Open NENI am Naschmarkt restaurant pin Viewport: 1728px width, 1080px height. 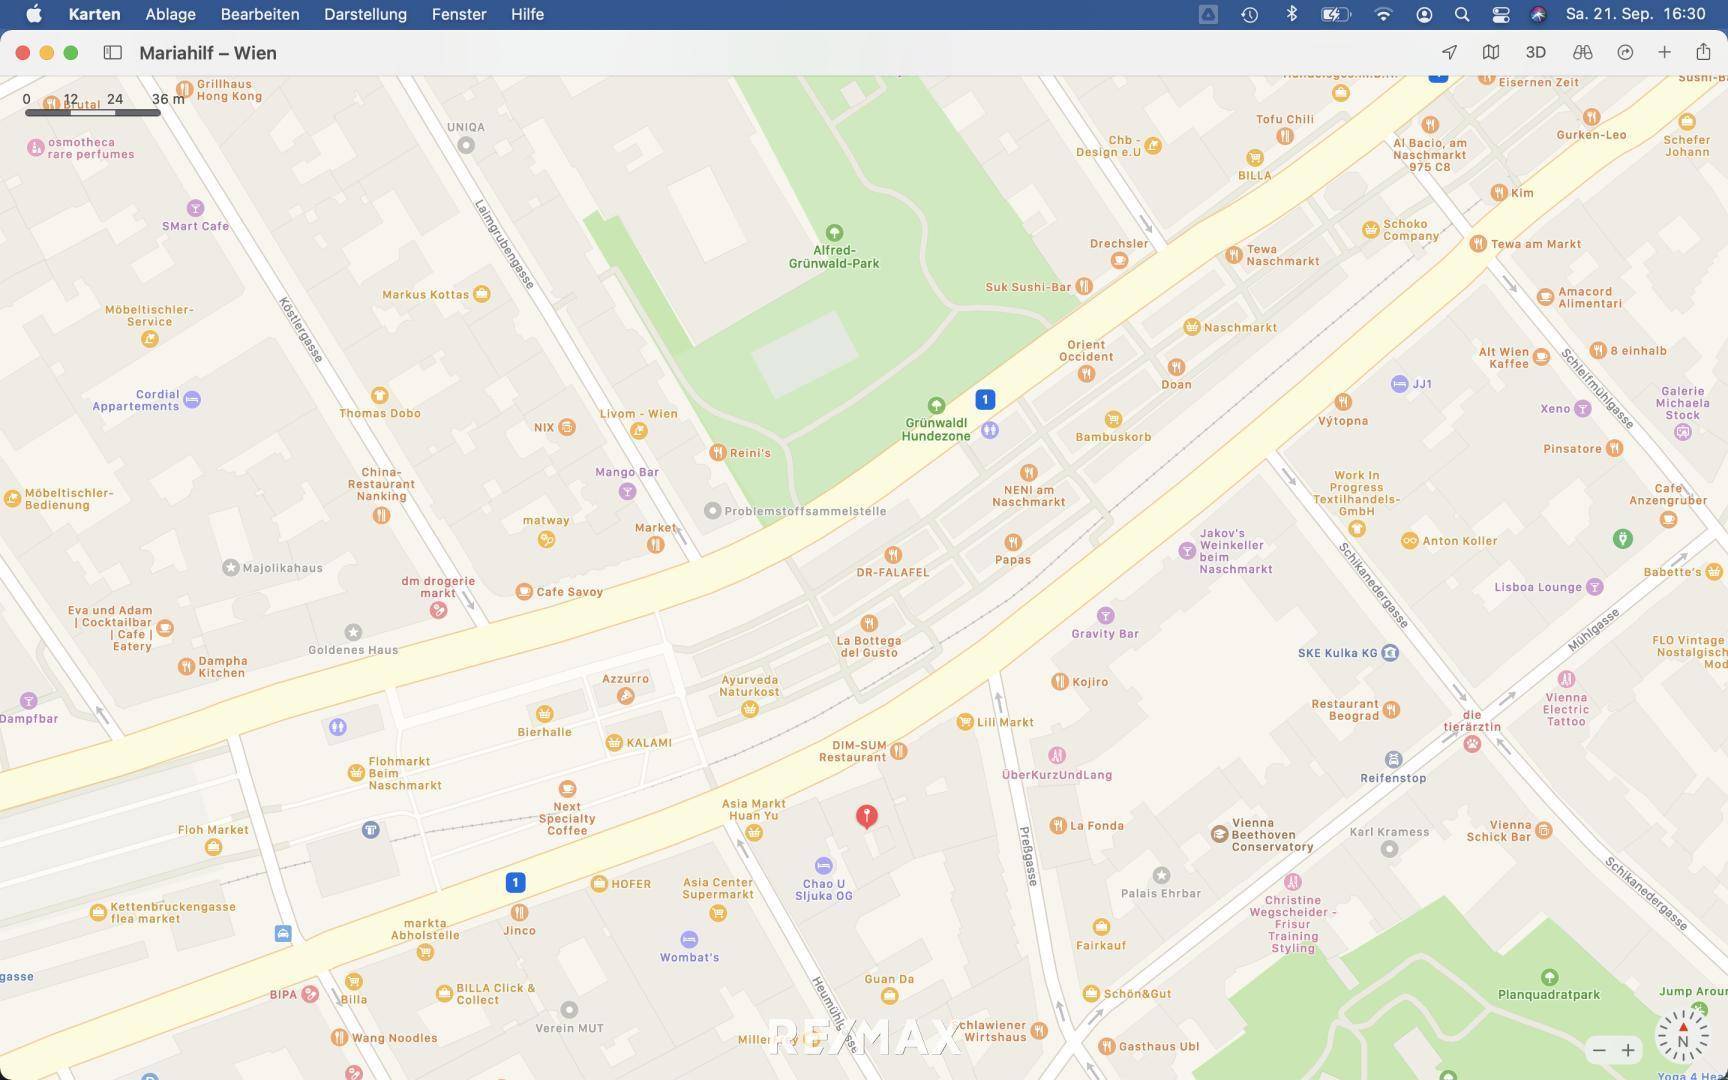click(1028, 472)
